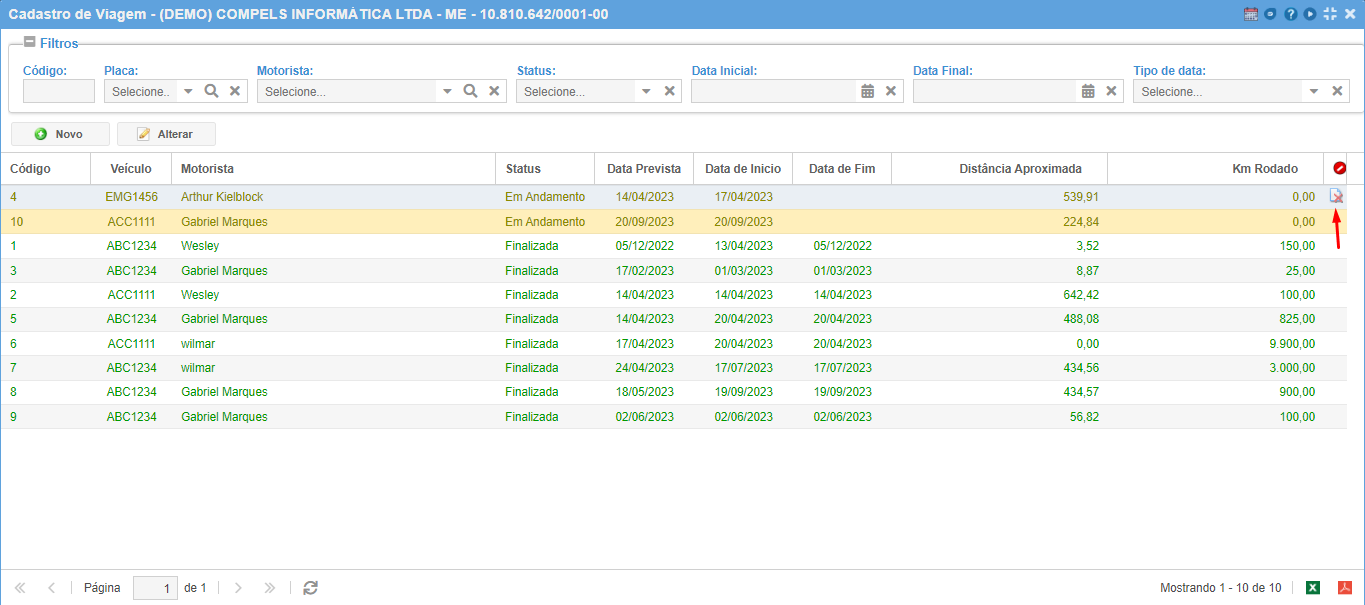Go to last page icon
Viewport: 1365px width, 605px height.
coord(269,588)
